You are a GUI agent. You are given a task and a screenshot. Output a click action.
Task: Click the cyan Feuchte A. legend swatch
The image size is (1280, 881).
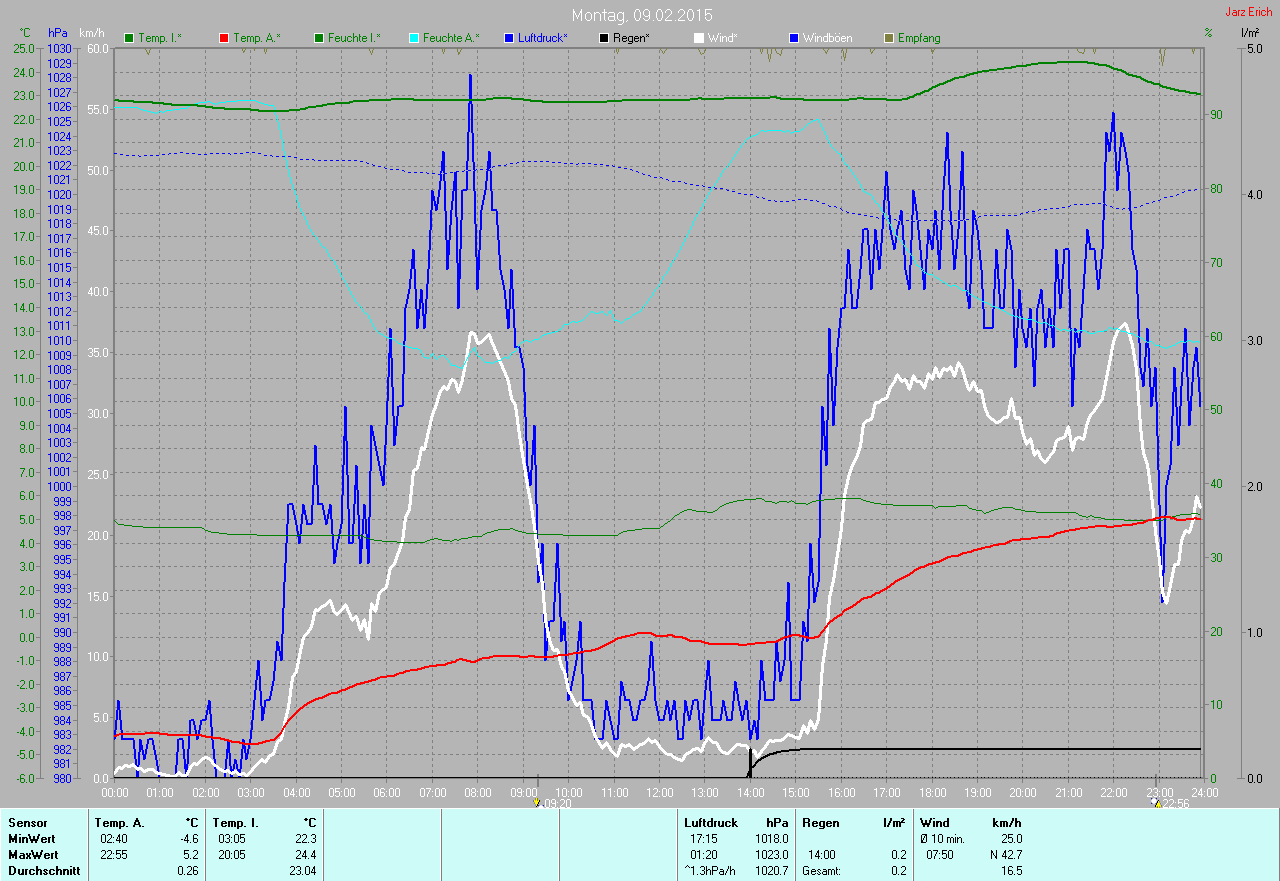413,38
